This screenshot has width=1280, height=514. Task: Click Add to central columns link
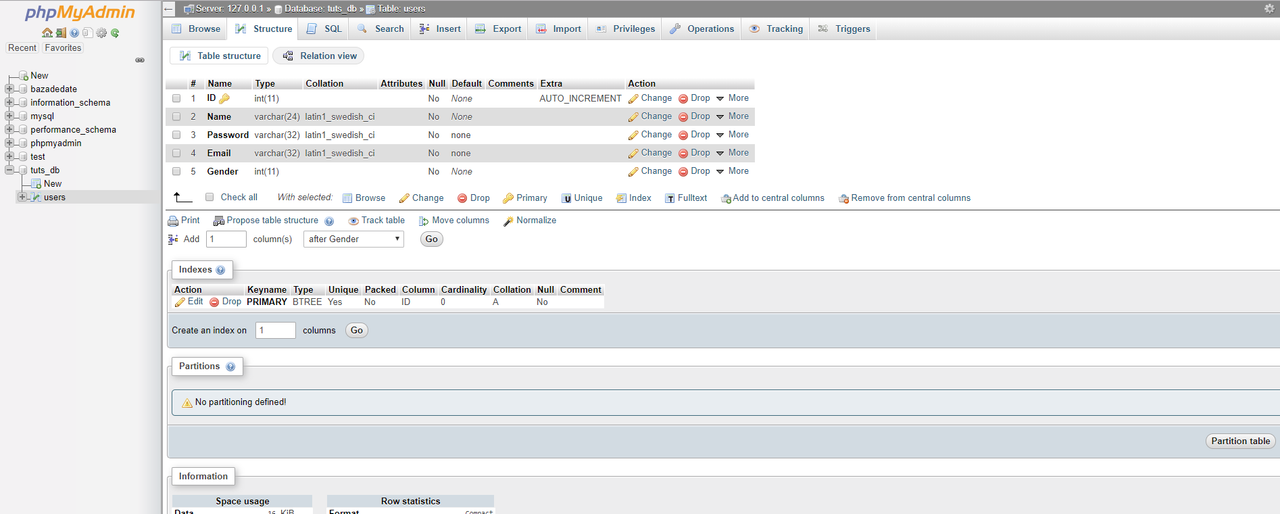pyautogui.click(x=772, y=198)
